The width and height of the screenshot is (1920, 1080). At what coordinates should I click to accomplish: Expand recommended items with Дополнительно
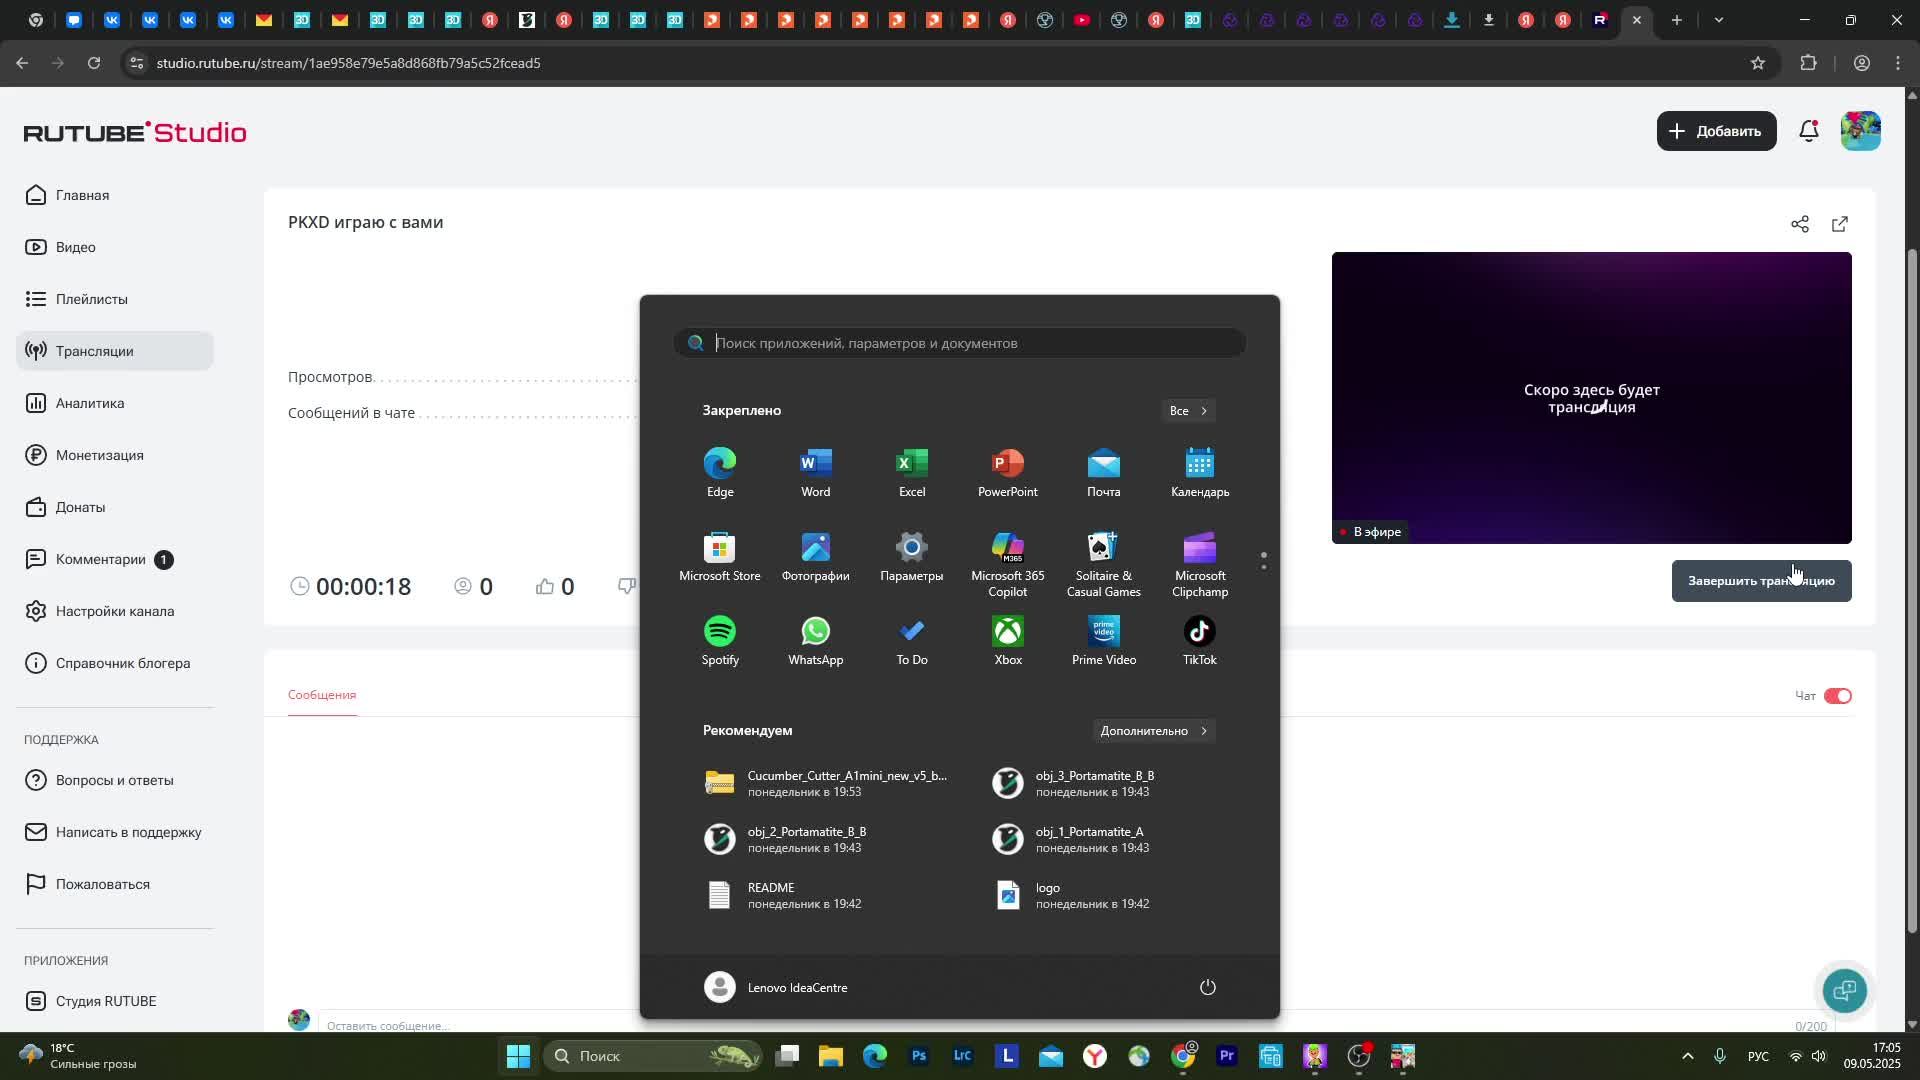coord(1154,731)
